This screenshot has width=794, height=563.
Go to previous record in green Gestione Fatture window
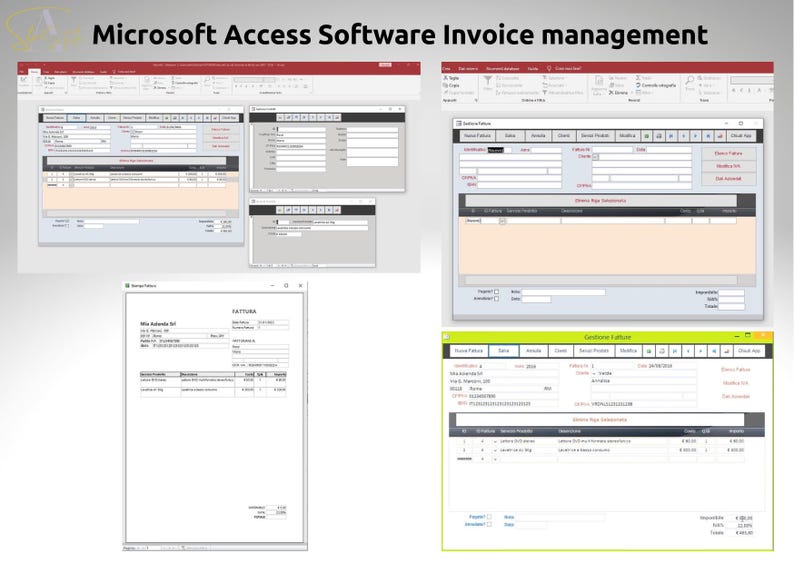[688, 351]
